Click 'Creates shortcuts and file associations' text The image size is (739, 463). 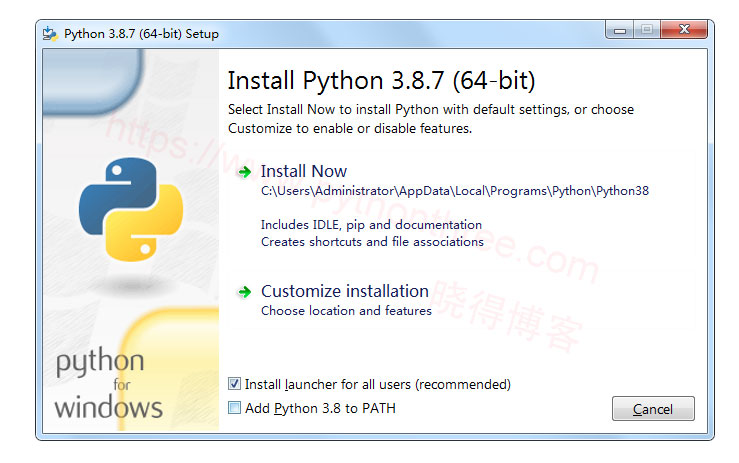[x=372, y=242]
